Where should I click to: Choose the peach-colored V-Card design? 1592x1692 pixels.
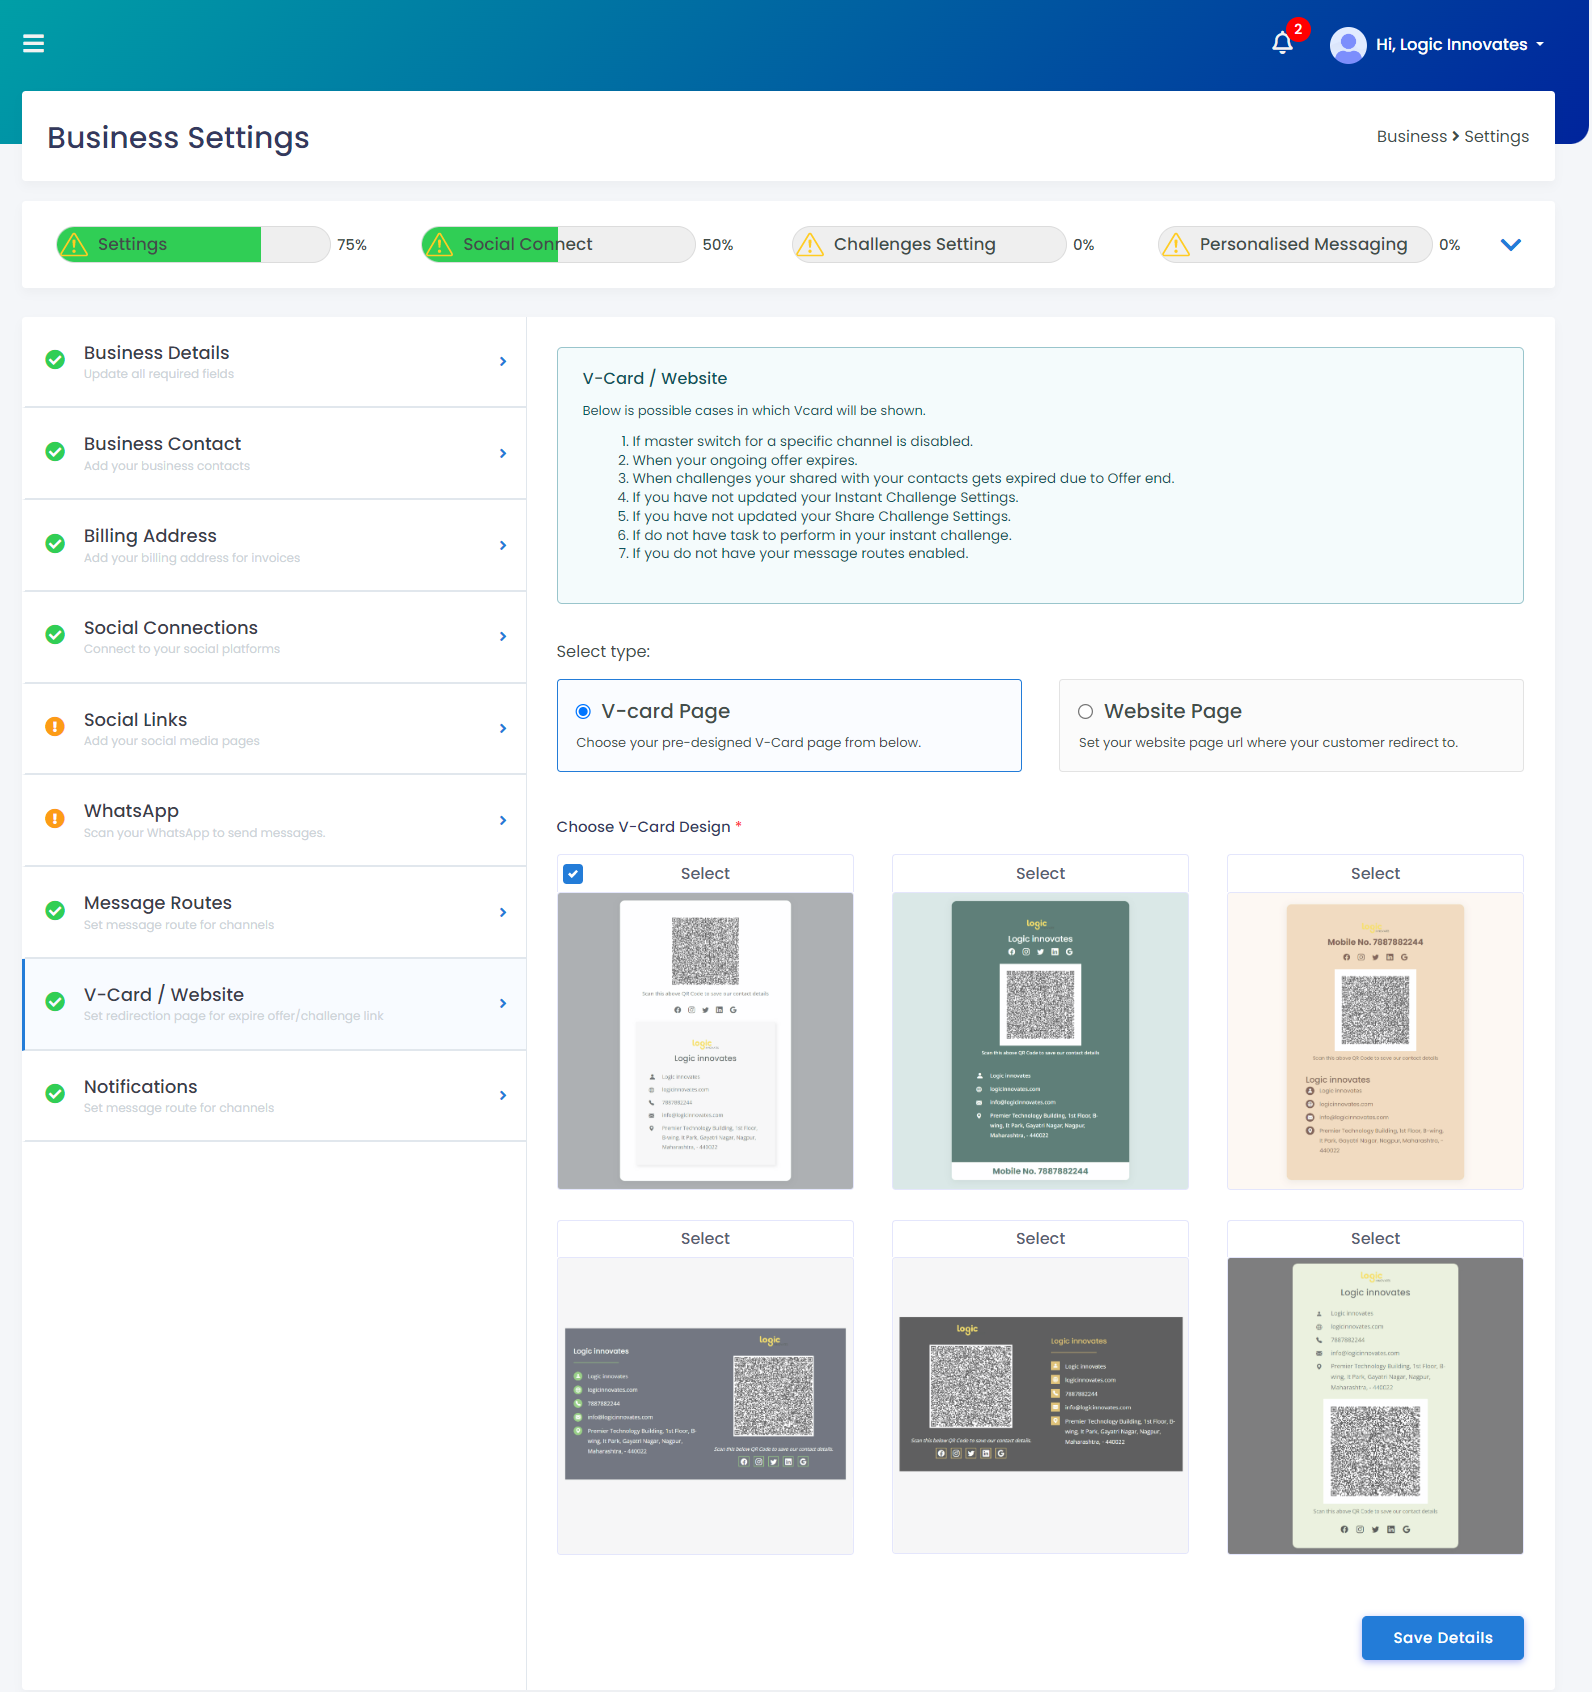[x=1375, y=1041]
